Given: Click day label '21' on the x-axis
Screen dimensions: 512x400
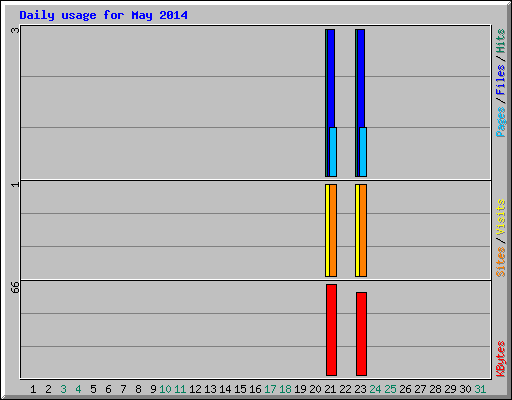Looking at the screenshot, I should tap(330, 389).
